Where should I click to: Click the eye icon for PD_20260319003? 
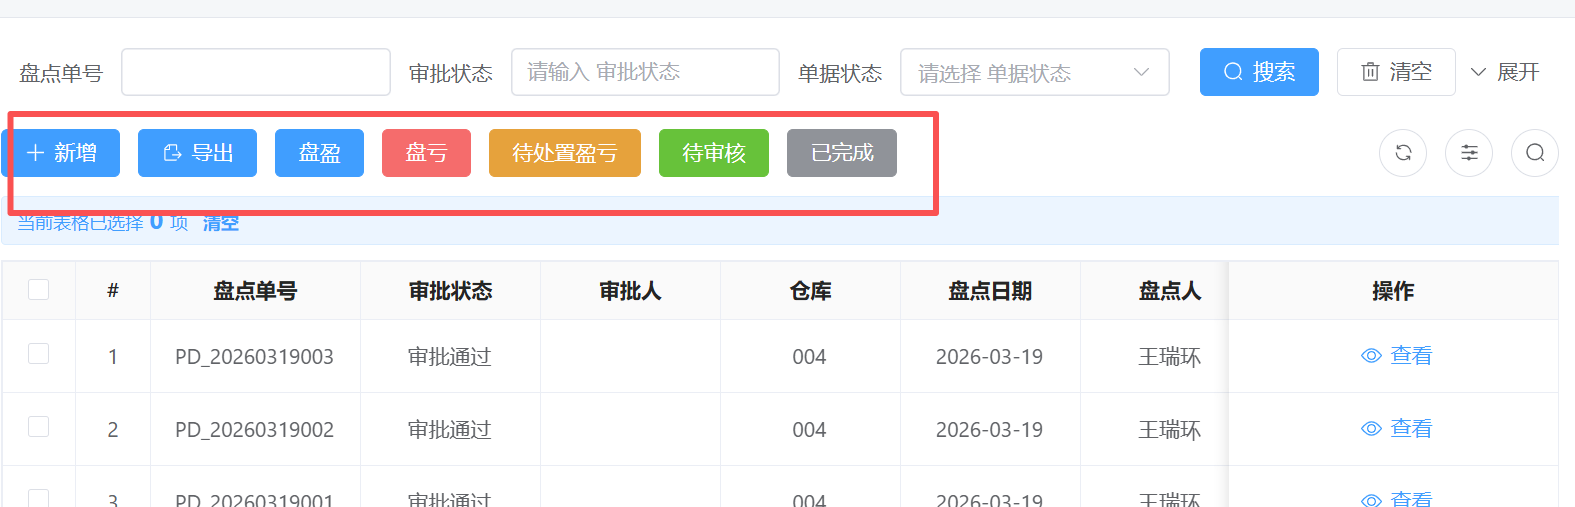click(x=1371, y=356)
